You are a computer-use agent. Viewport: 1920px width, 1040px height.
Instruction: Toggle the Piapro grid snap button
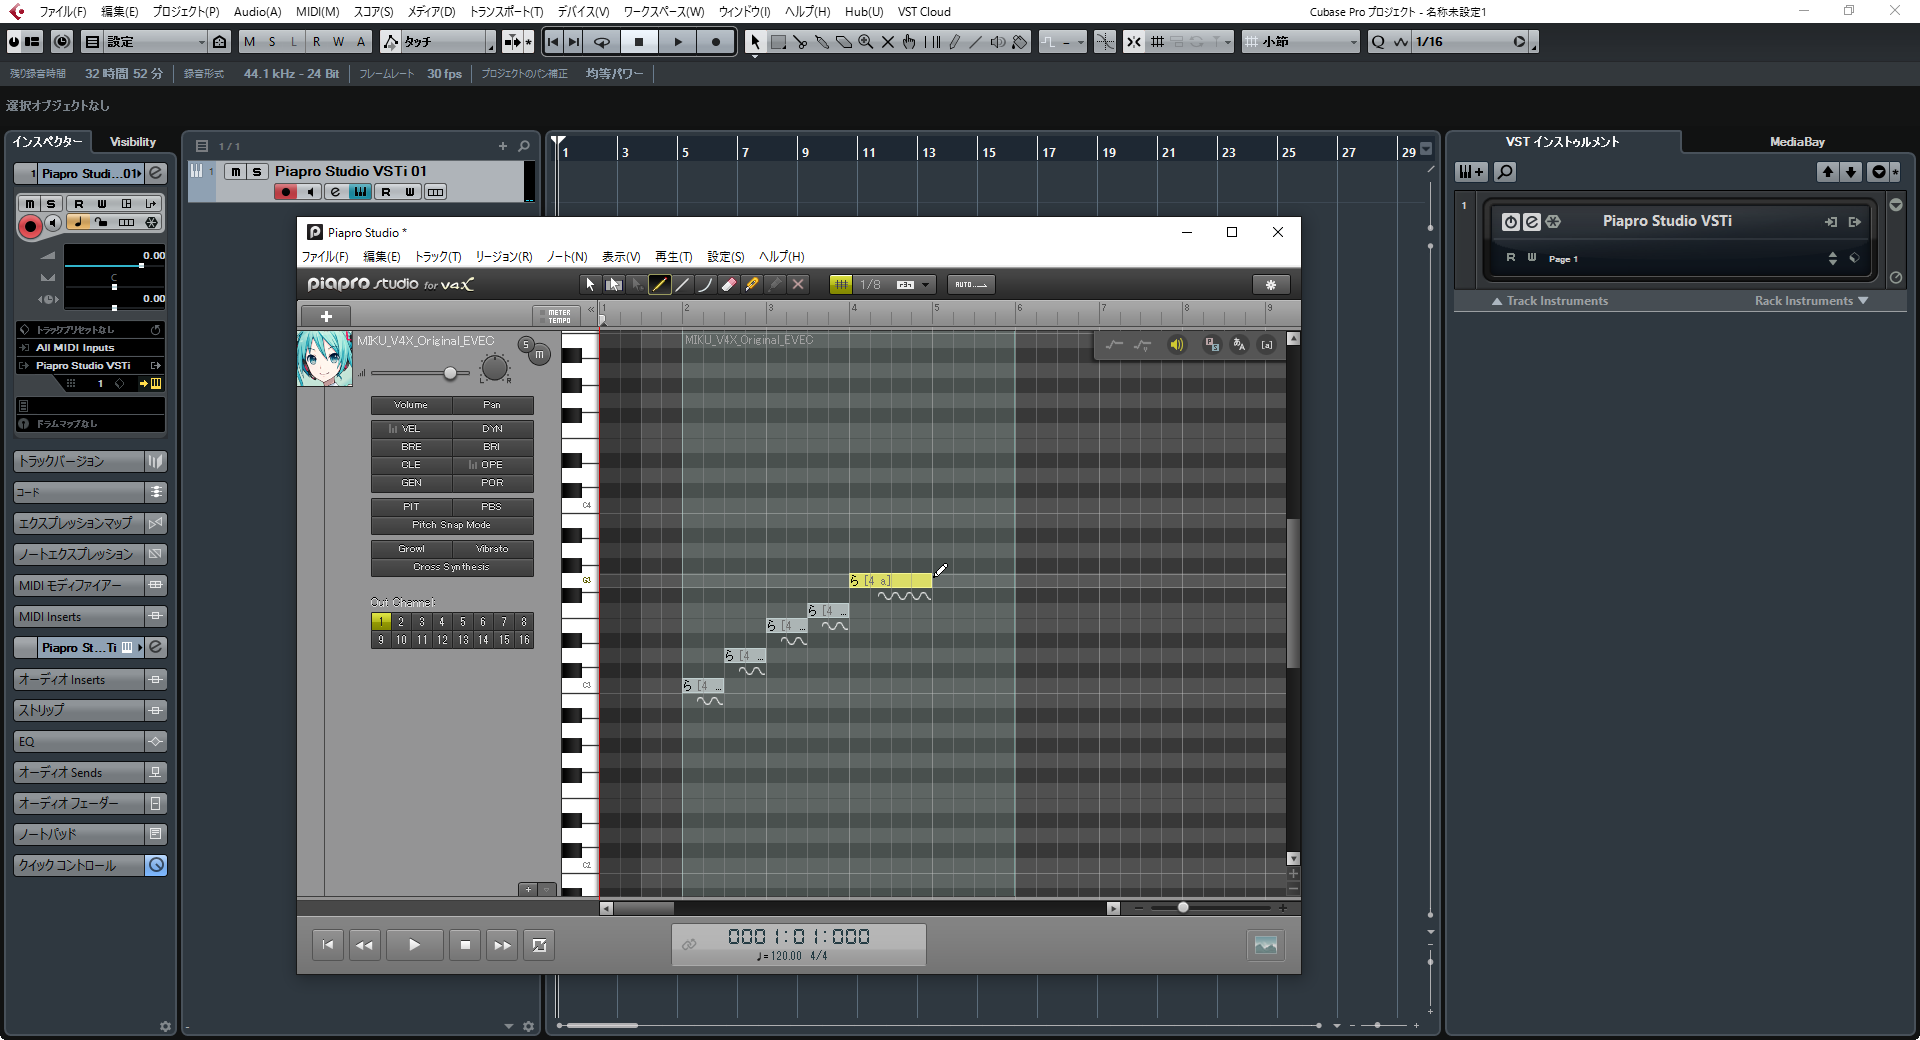coord(841,285)
